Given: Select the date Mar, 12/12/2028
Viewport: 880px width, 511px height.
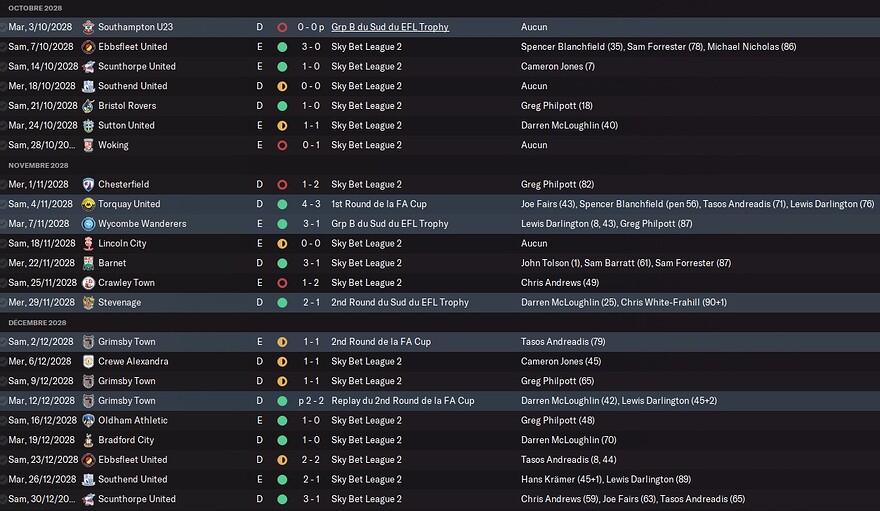Looking at the screenshot, I should coord(42,400).
